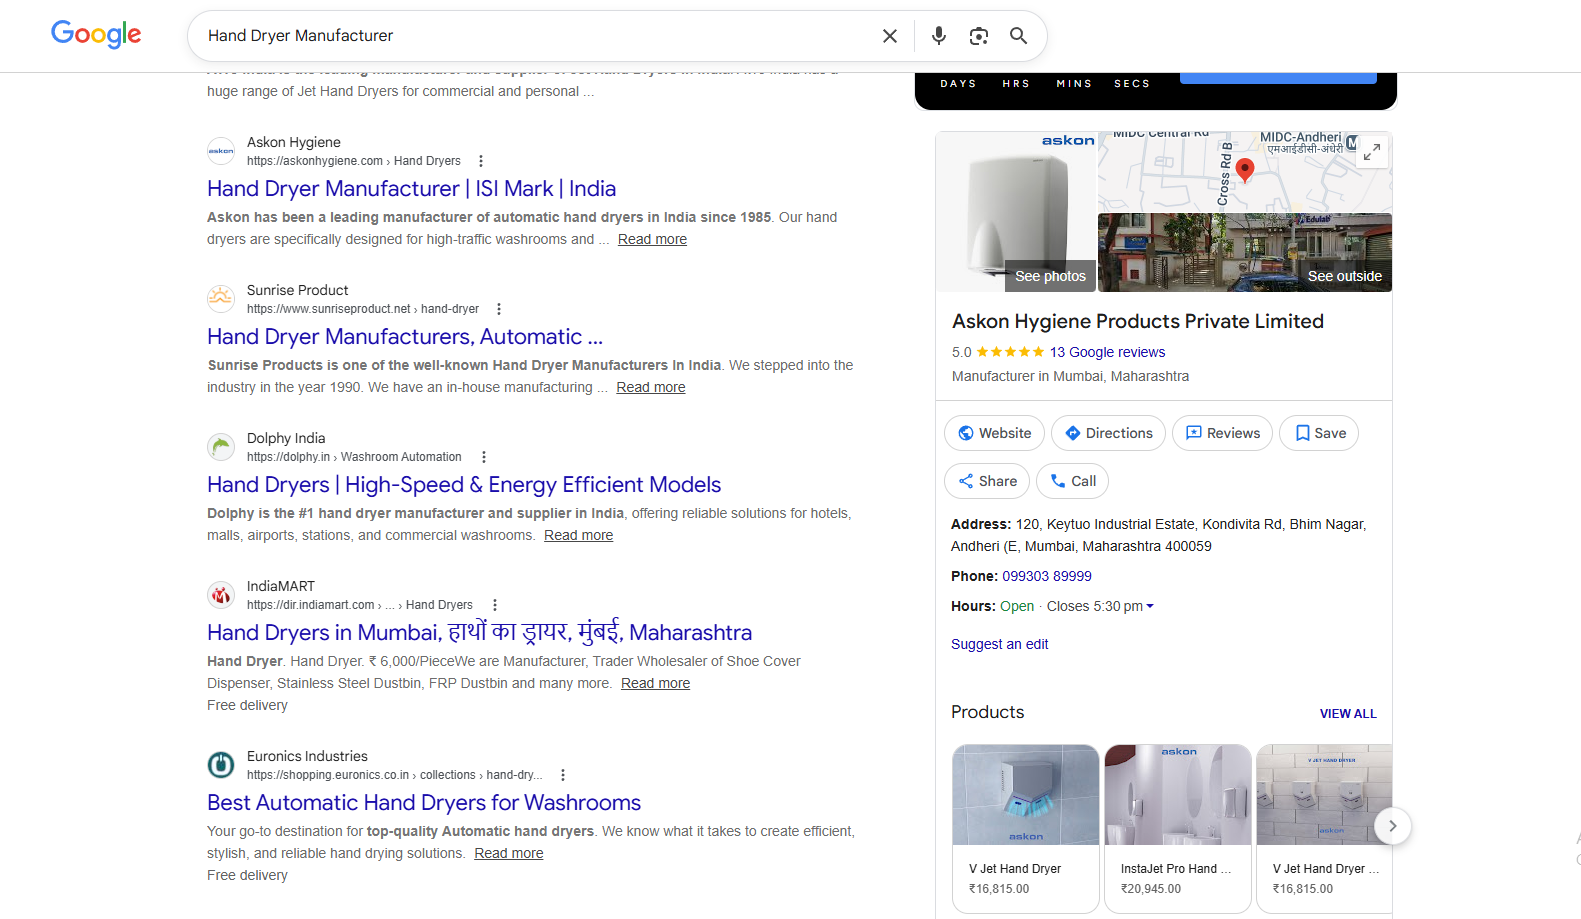This screenshot has width=1581, height=919.
Task: Open See photos thumbnail
Action: pos(1016,212)
